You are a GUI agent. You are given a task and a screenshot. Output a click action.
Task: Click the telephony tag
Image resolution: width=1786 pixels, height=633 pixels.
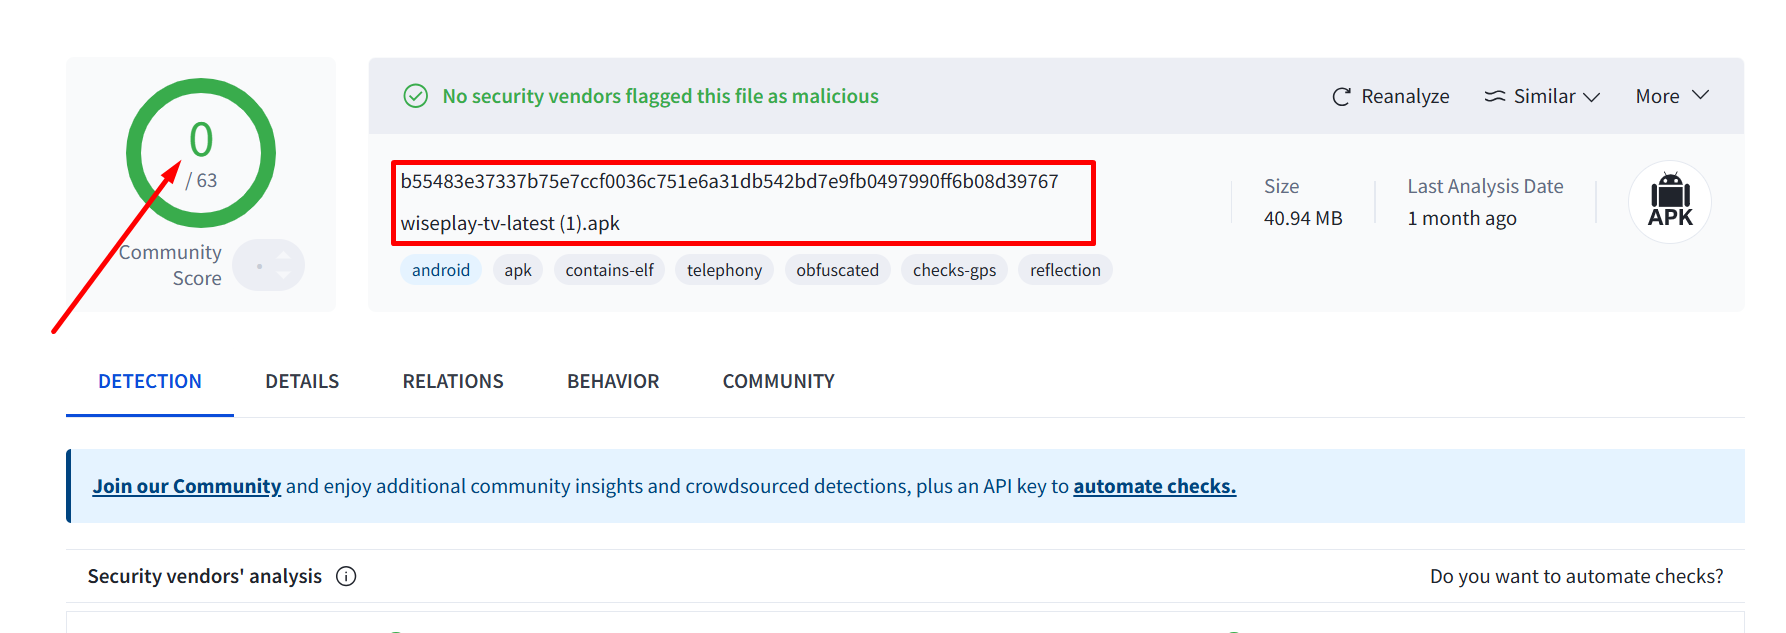[x=725, y=270]
